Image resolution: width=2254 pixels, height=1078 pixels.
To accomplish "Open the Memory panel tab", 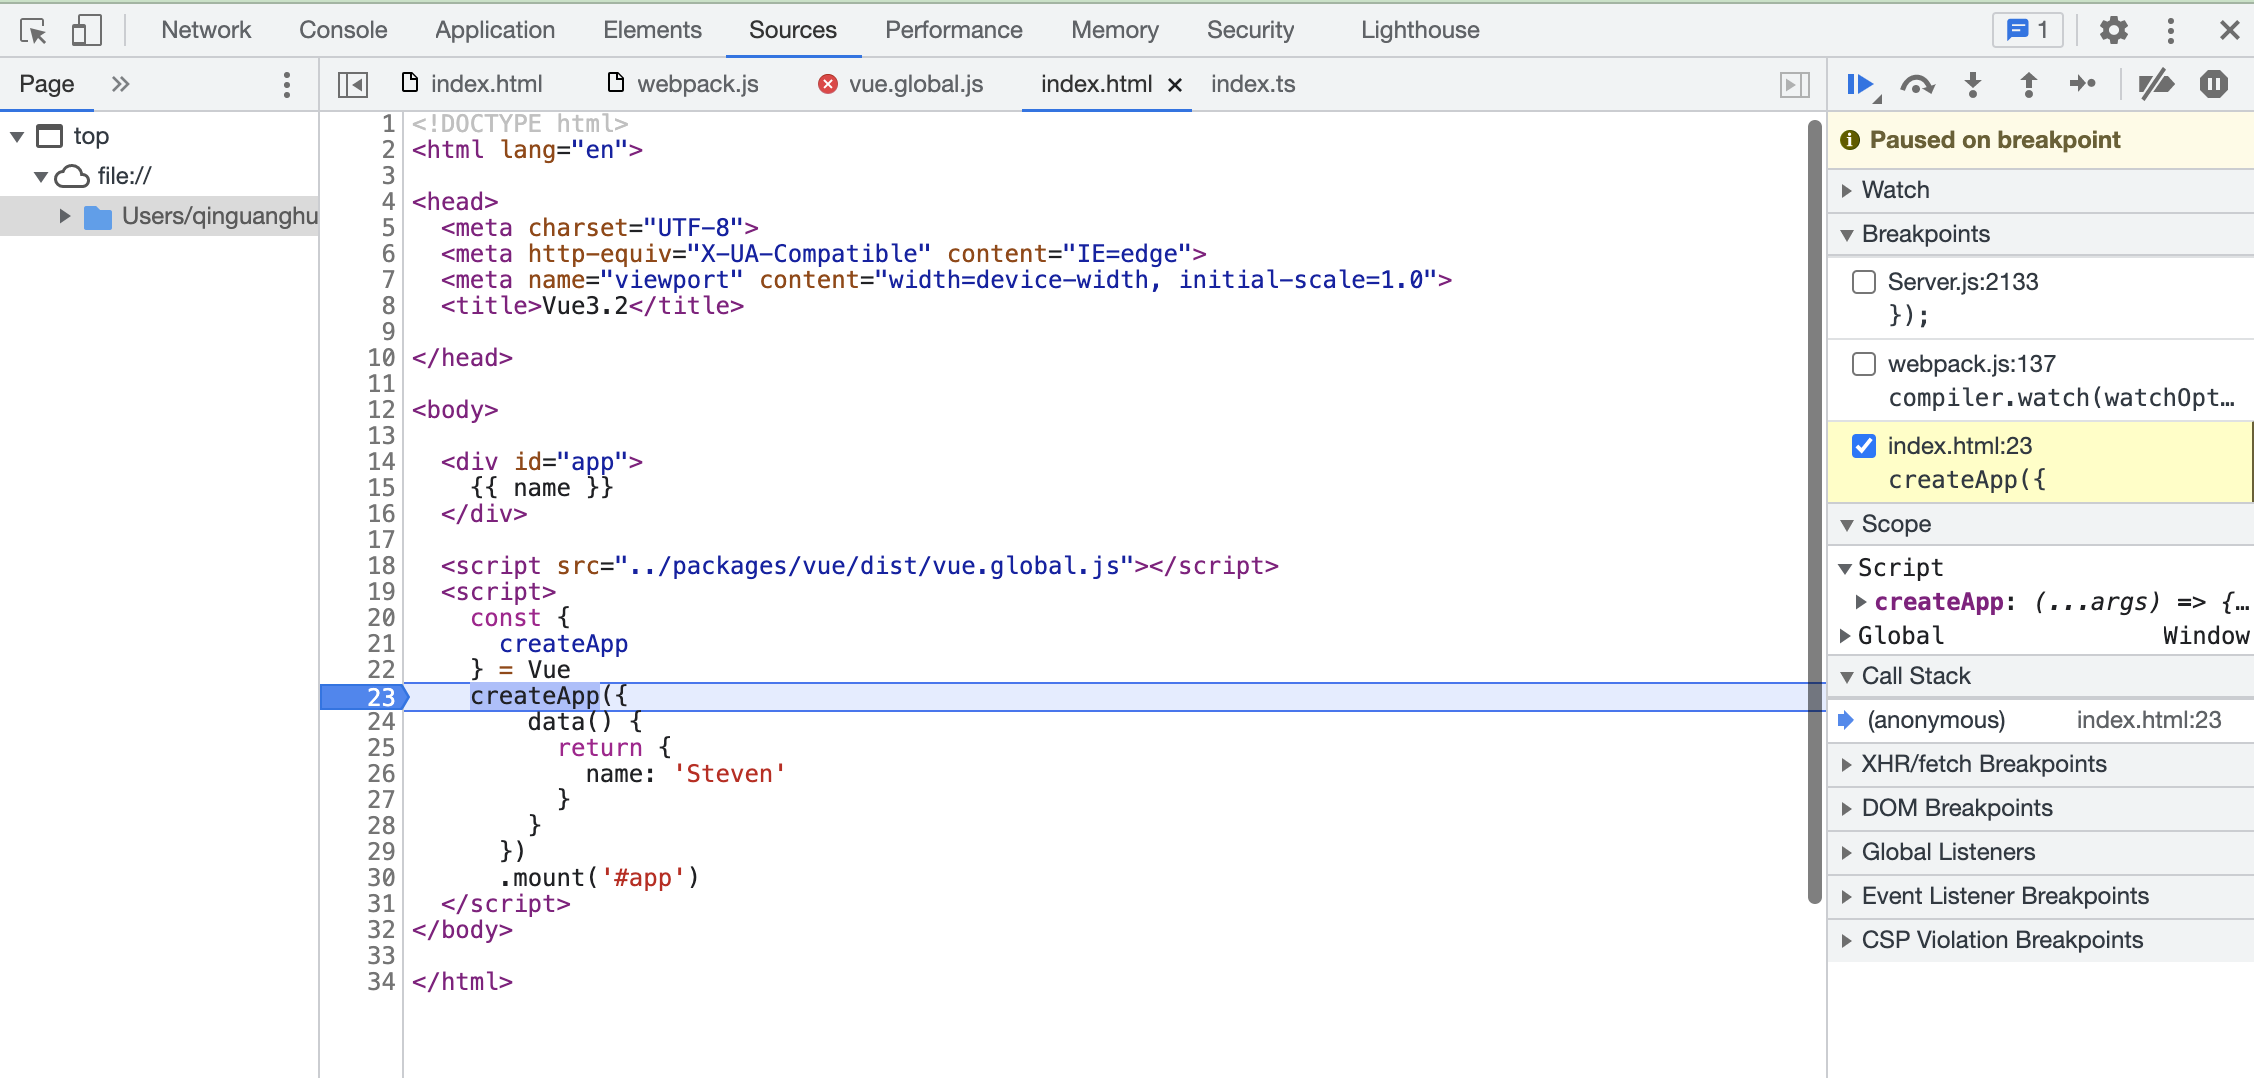I will pyautogui.click(x=1115, y=30).
